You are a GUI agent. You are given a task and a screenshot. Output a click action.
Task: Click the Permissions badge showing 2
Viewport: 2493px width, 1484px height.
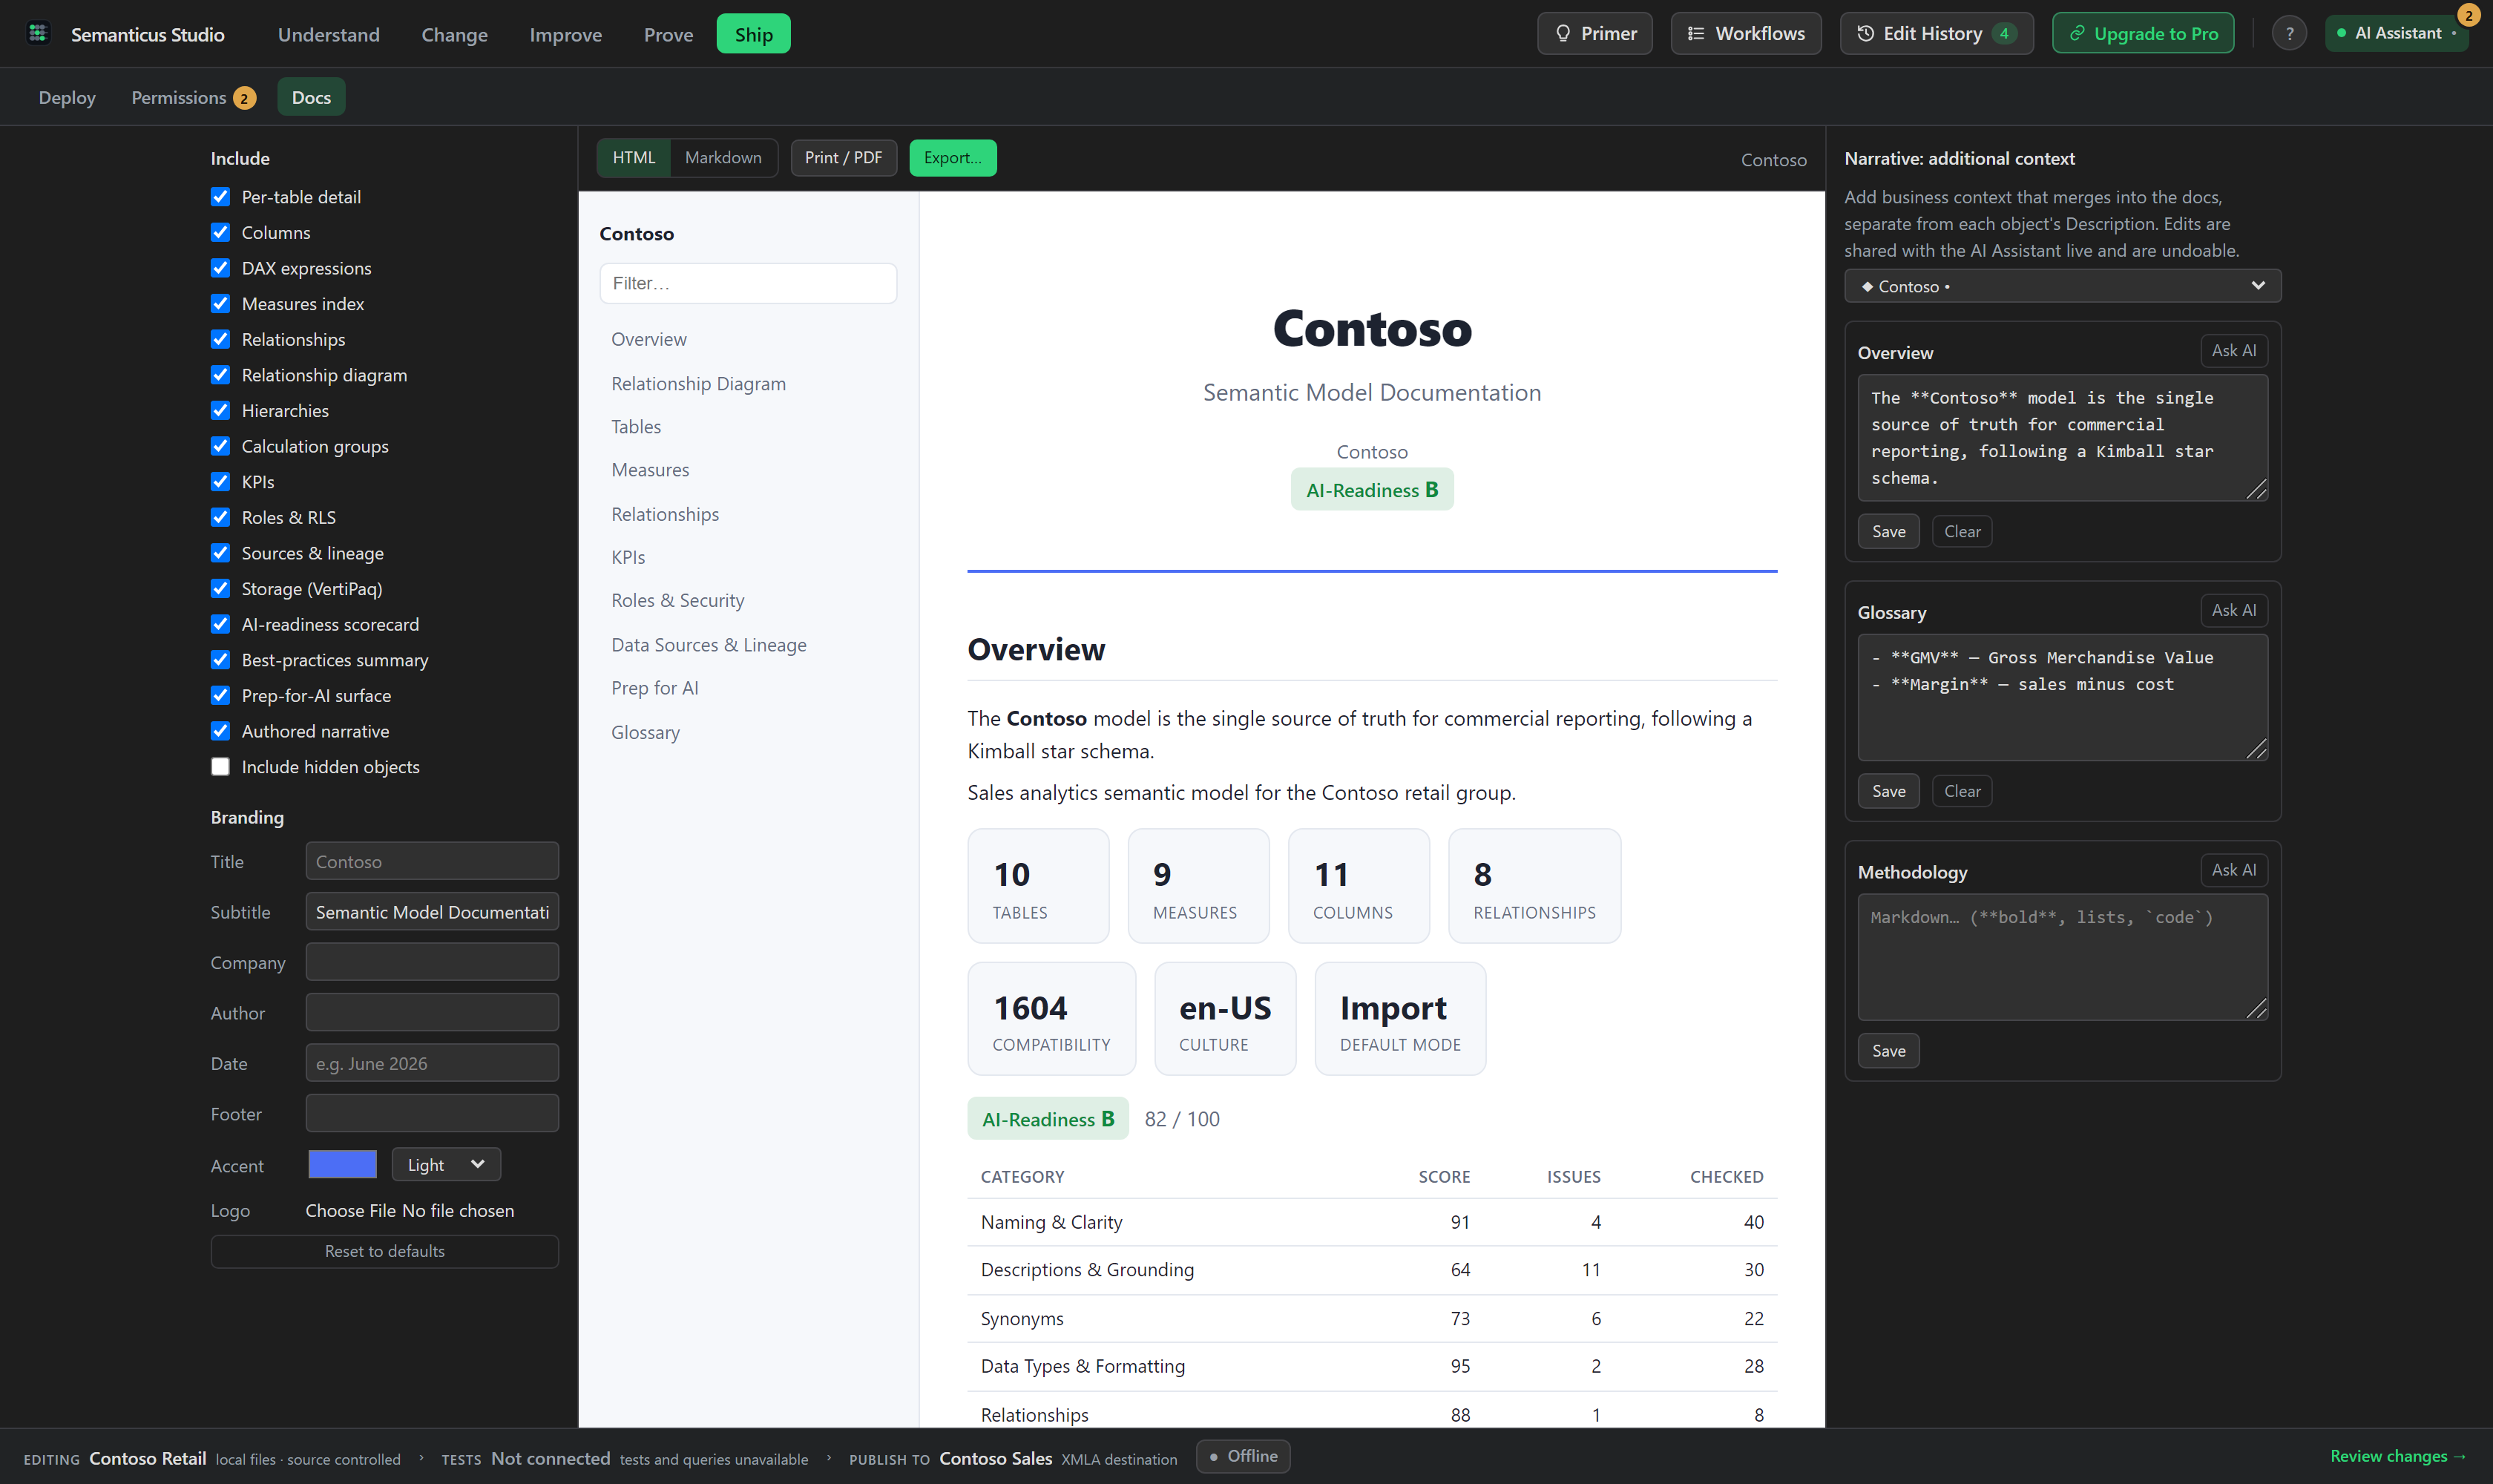pyautogui.click(x=244, y=98)
